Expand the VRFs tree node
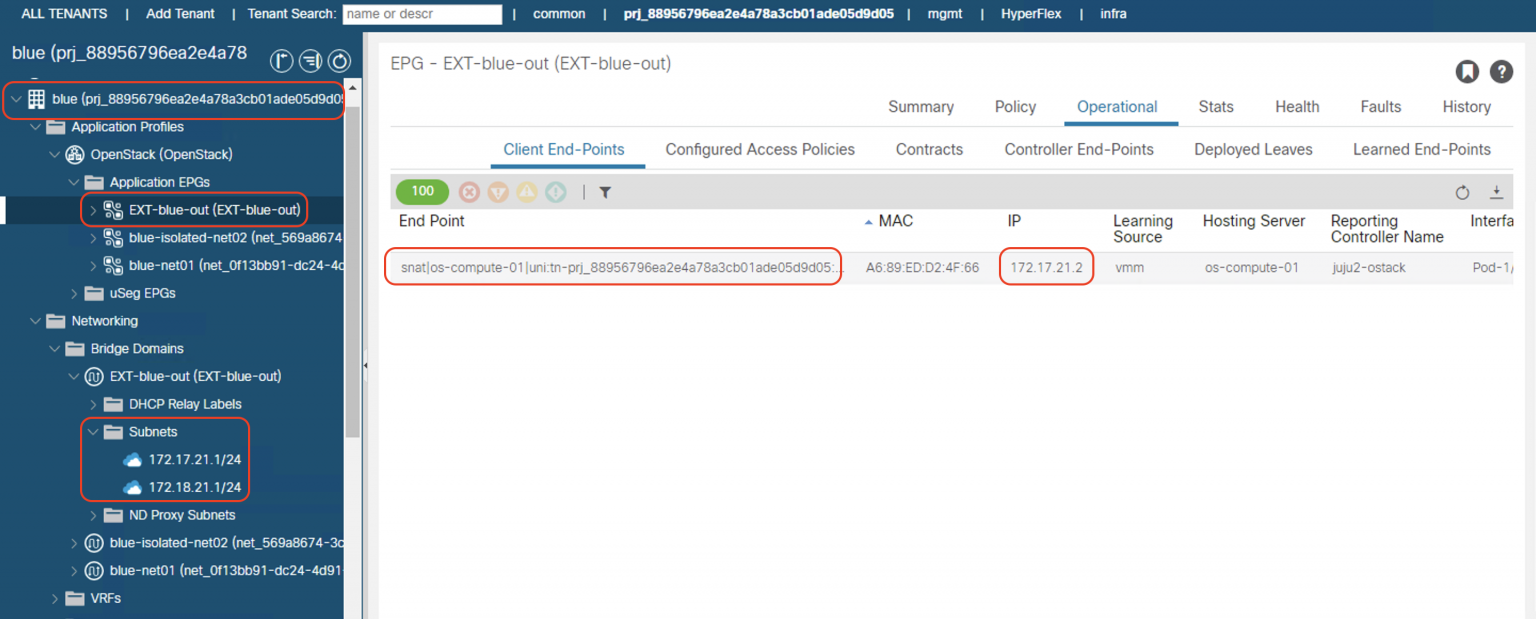 click(x=57, y=597)
